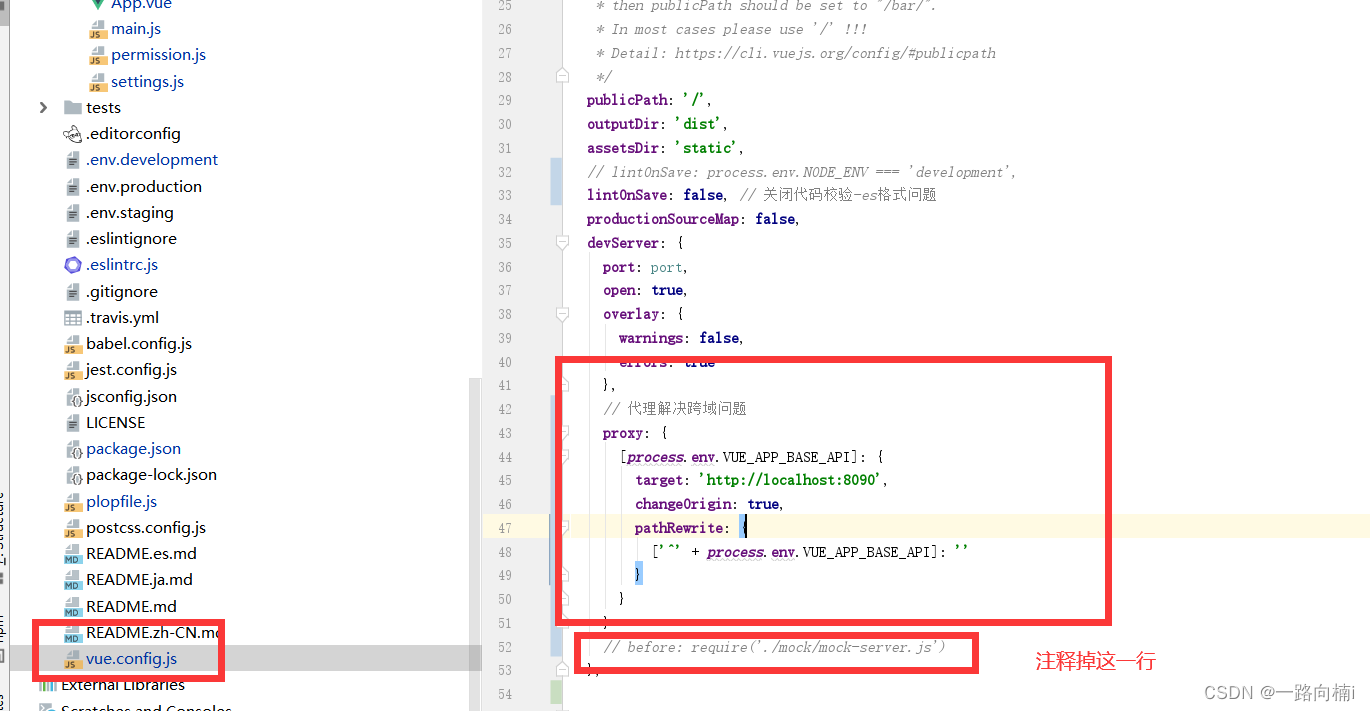This screenshot has width=1370, height=711.
Task: Click the .editorconfig file icon
Action: pyautogui.click(x=73, y=134)
